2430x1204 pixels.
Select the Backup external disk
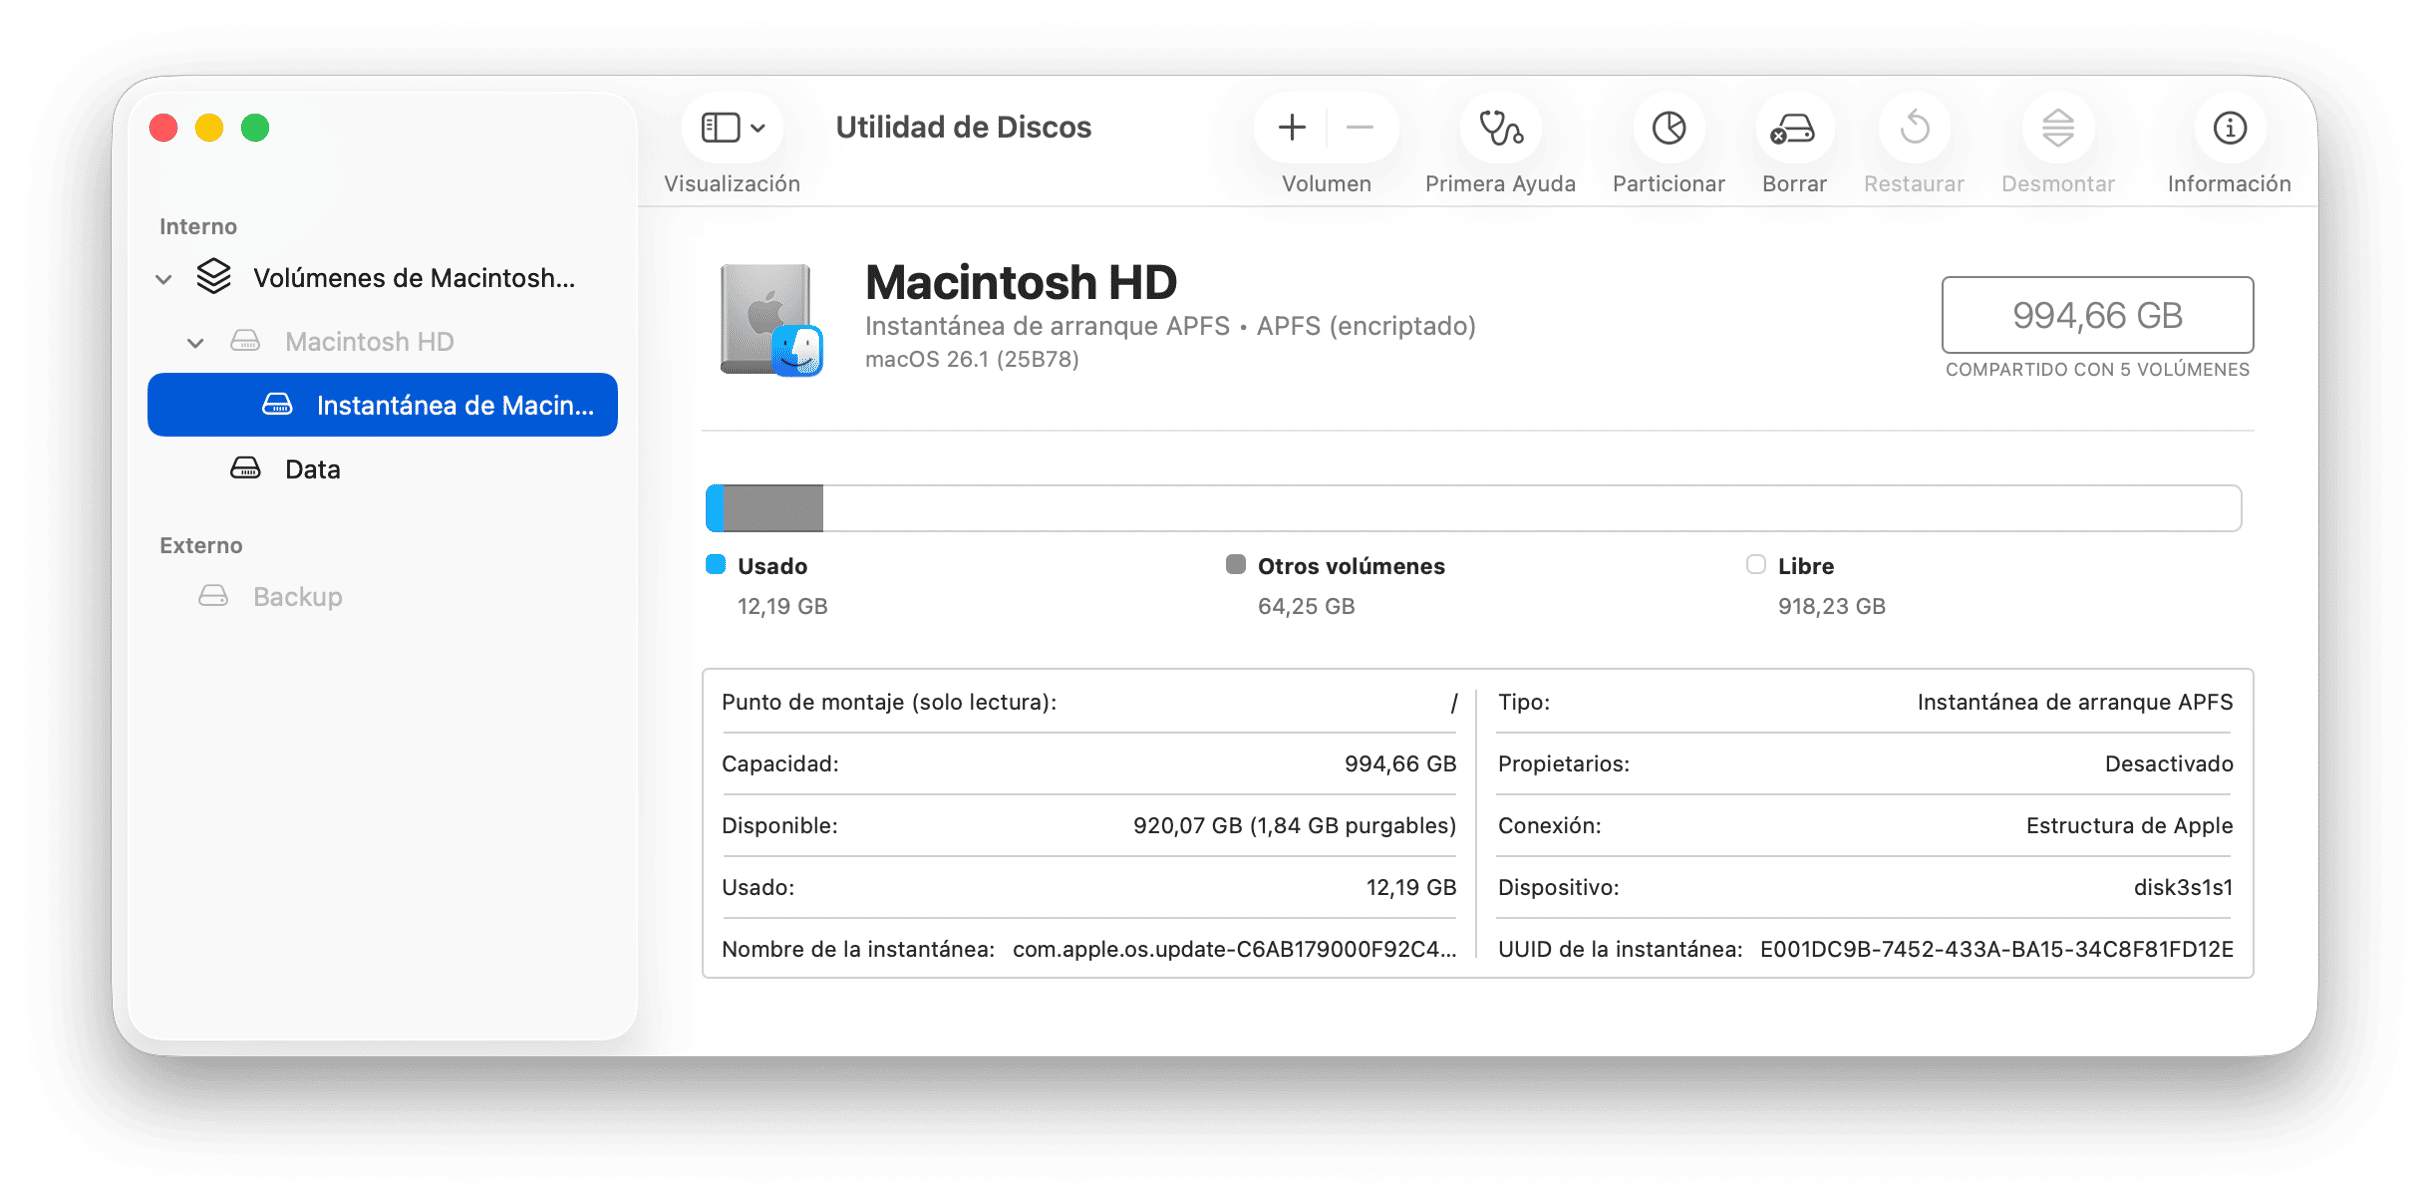(296, 596)
